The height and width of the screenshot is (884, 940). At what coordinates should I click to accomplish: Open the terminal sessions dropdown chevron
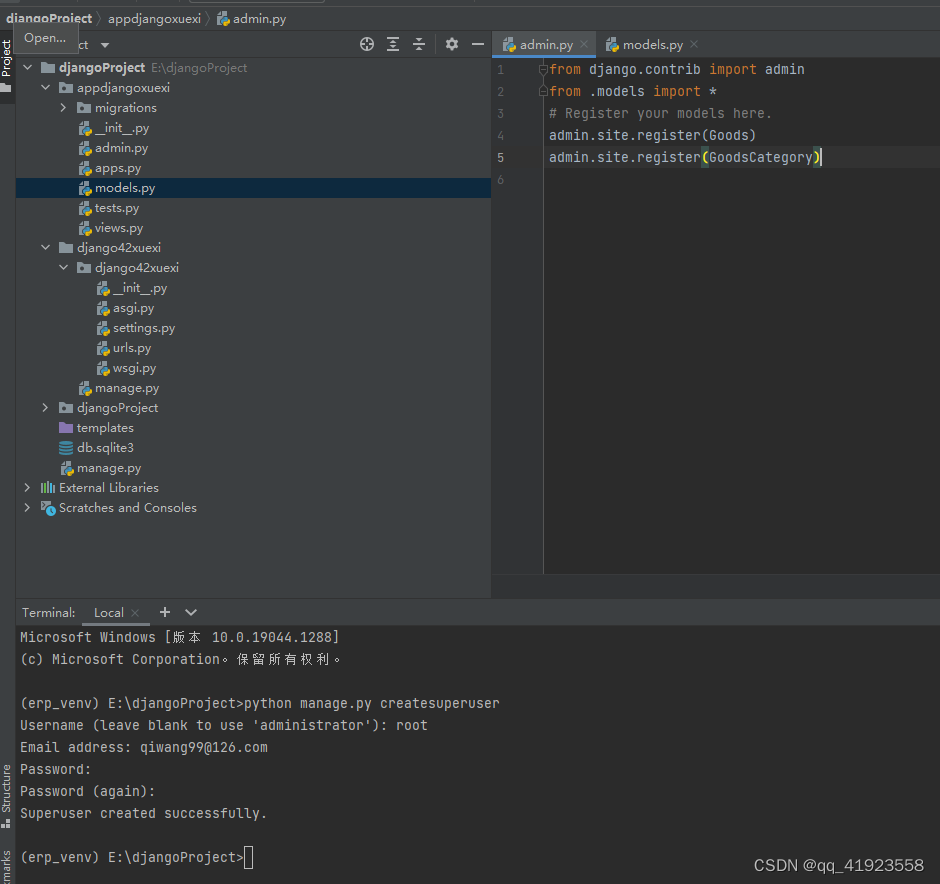click(190, 612)
